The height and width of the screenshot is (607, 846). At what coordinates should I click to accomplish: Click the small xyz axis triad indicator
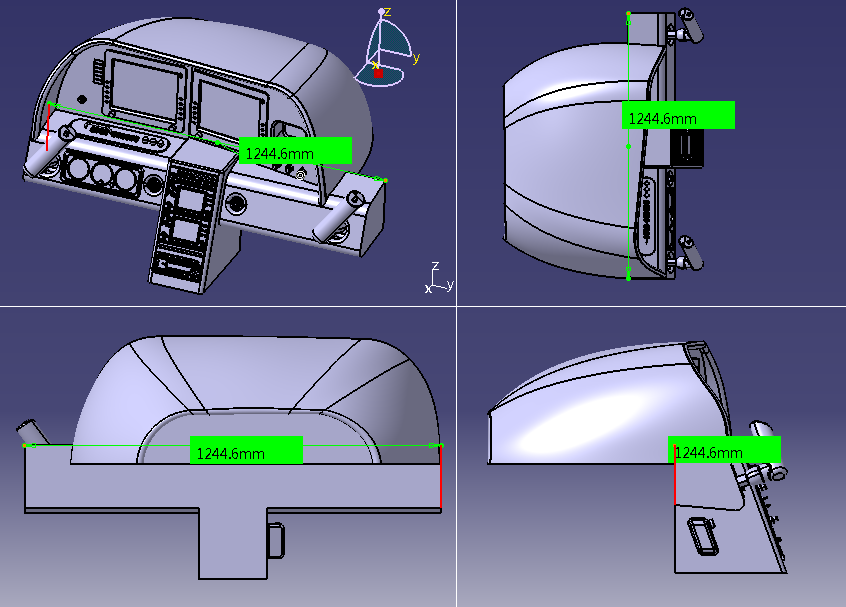(x=439, y=278)
